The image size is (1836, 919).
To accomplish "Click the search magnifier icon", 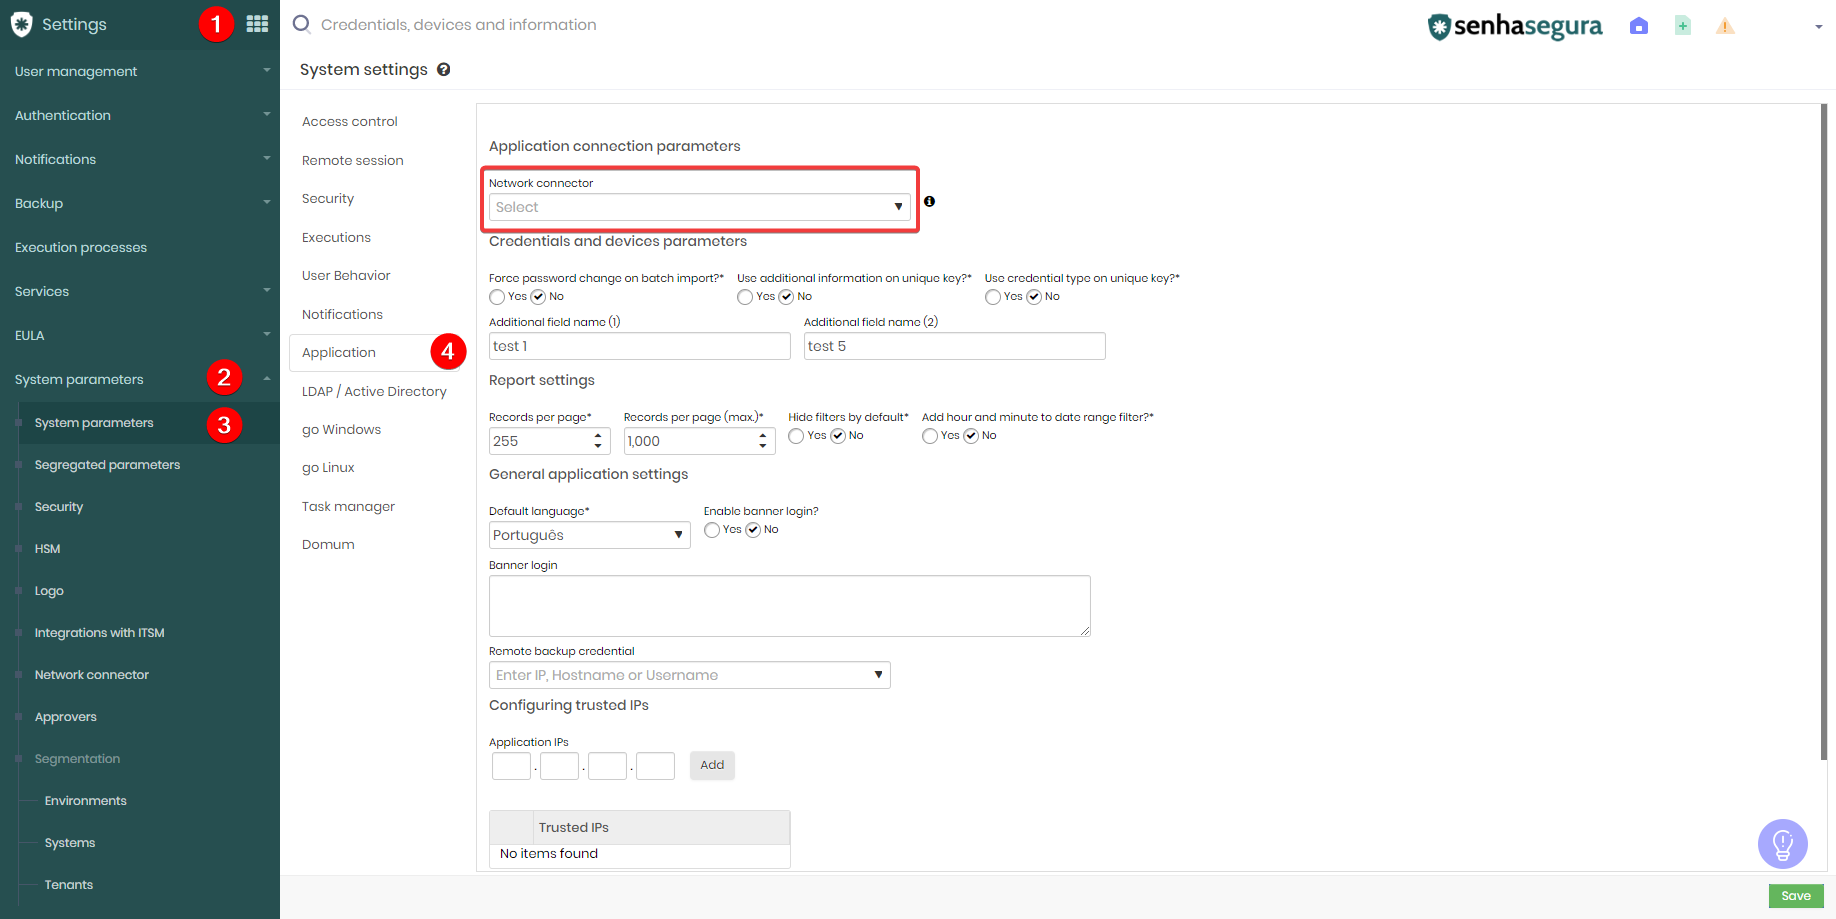I will point(301,24).
